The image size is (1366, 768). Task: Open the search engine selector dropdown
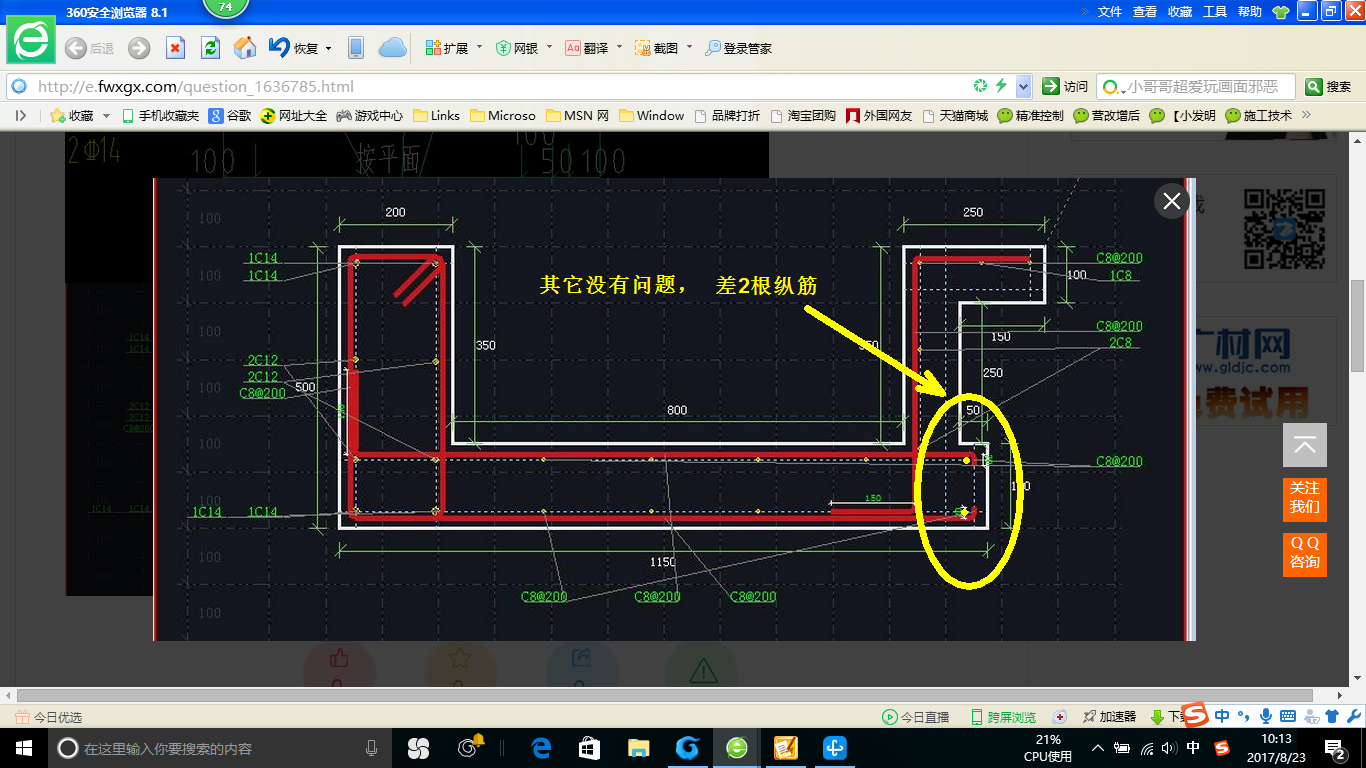tap(1112, 87)
